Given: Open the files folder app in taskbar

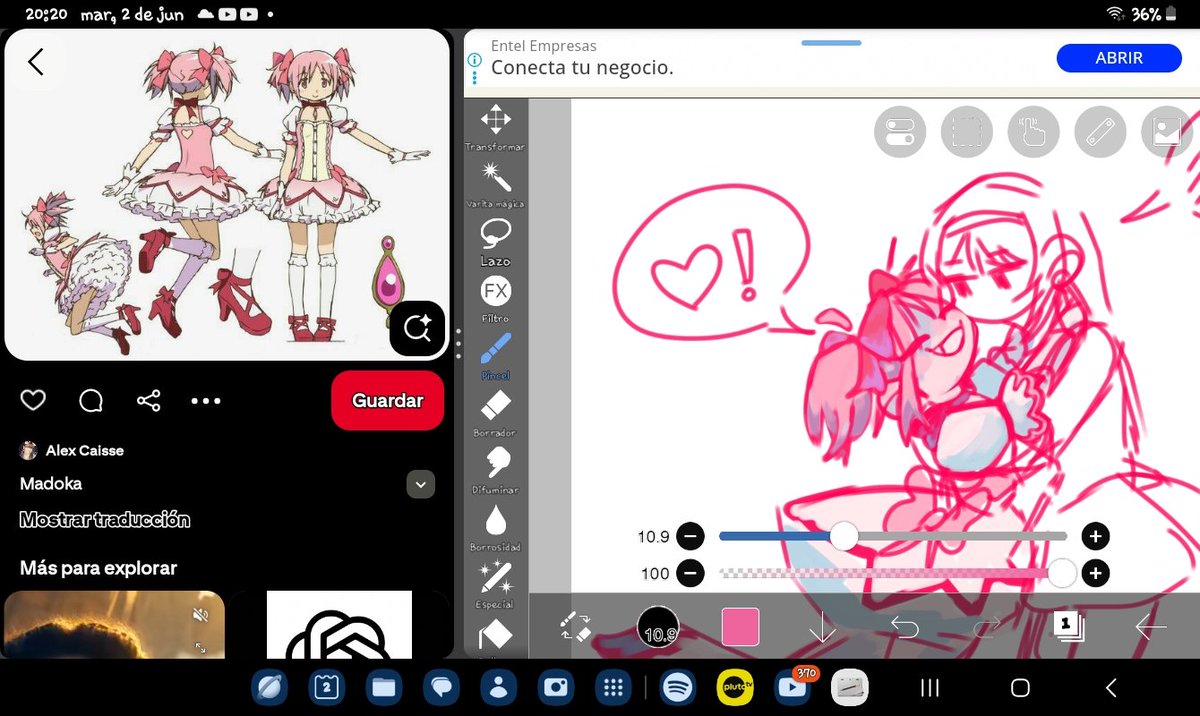Looking at the screenshot, I should pyautogui.click(x=384, y=687).
